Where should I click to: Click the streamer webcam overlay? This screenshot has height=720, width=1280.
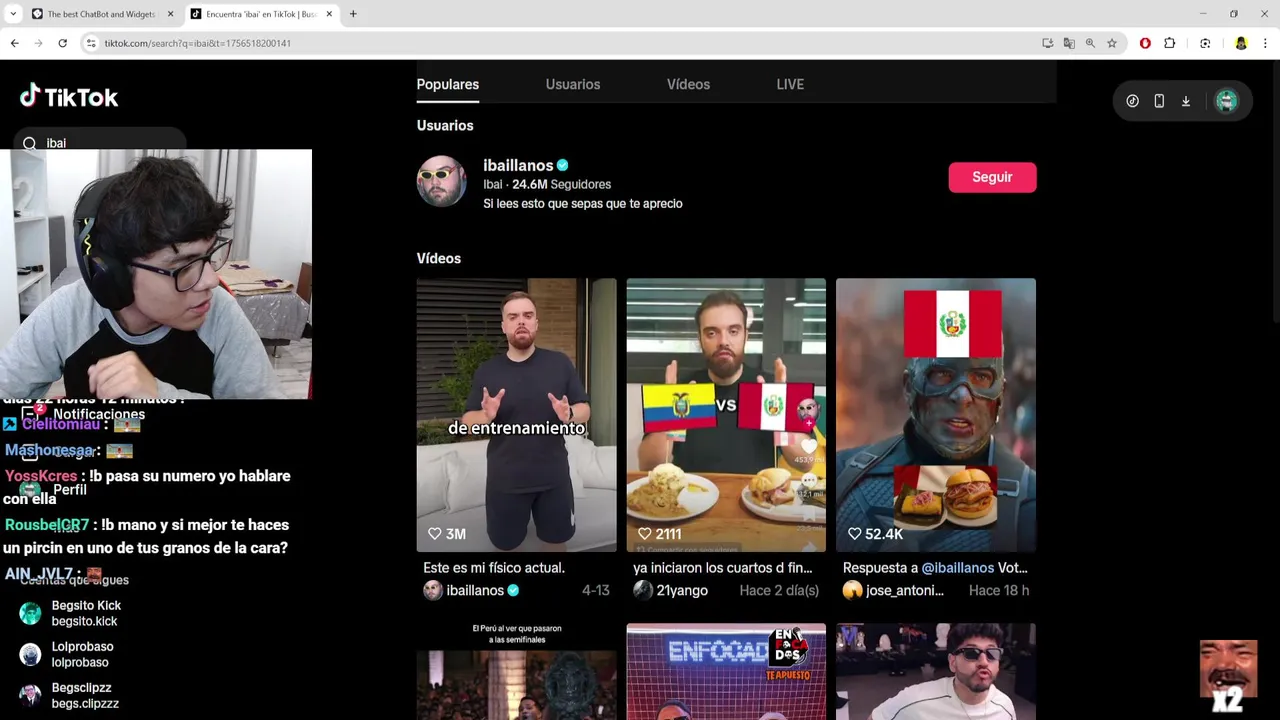coord(157,274)
